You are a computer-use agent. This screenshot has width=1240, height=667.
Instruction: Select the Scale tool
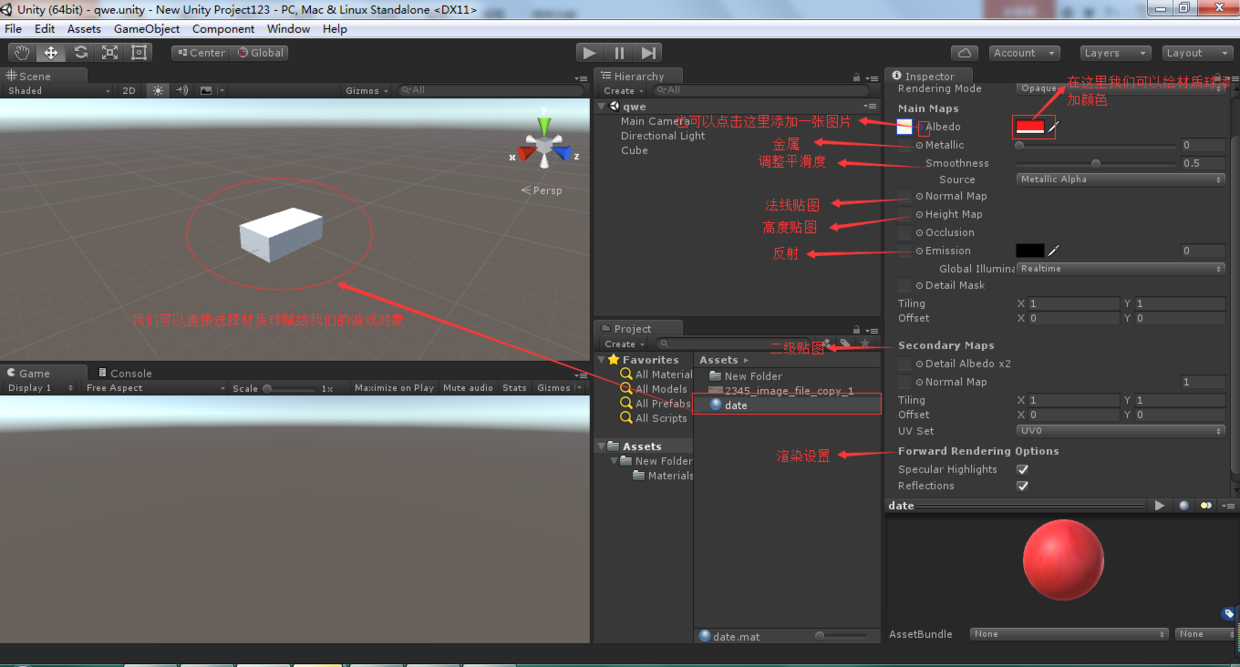point(110,53)
